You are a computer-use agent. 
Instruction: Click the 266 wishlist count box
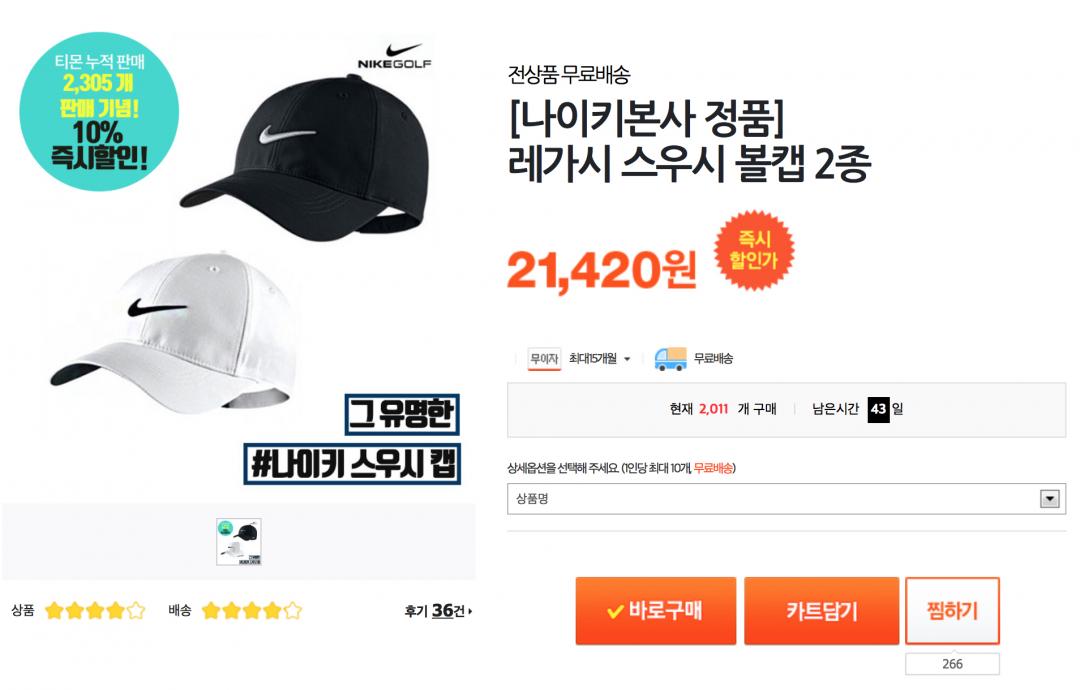(952, 664)
